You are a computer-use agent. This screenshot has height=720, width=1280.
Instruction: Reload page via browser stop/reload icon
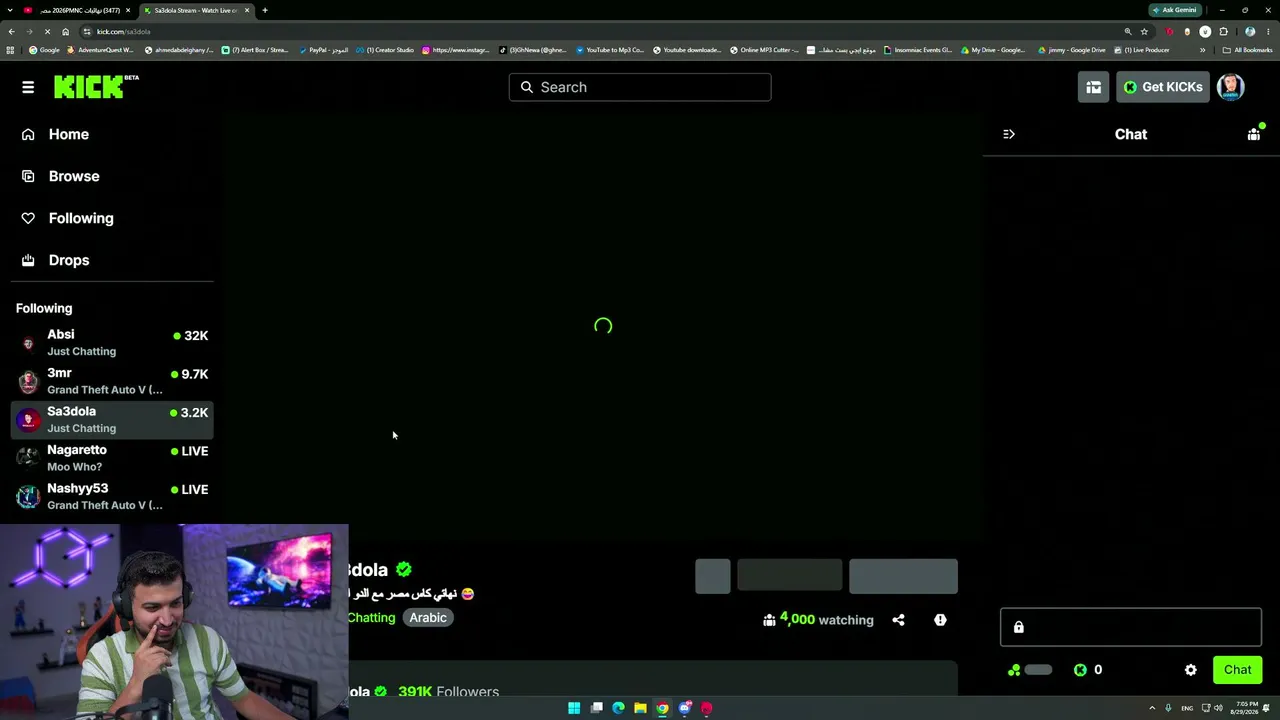47,32
